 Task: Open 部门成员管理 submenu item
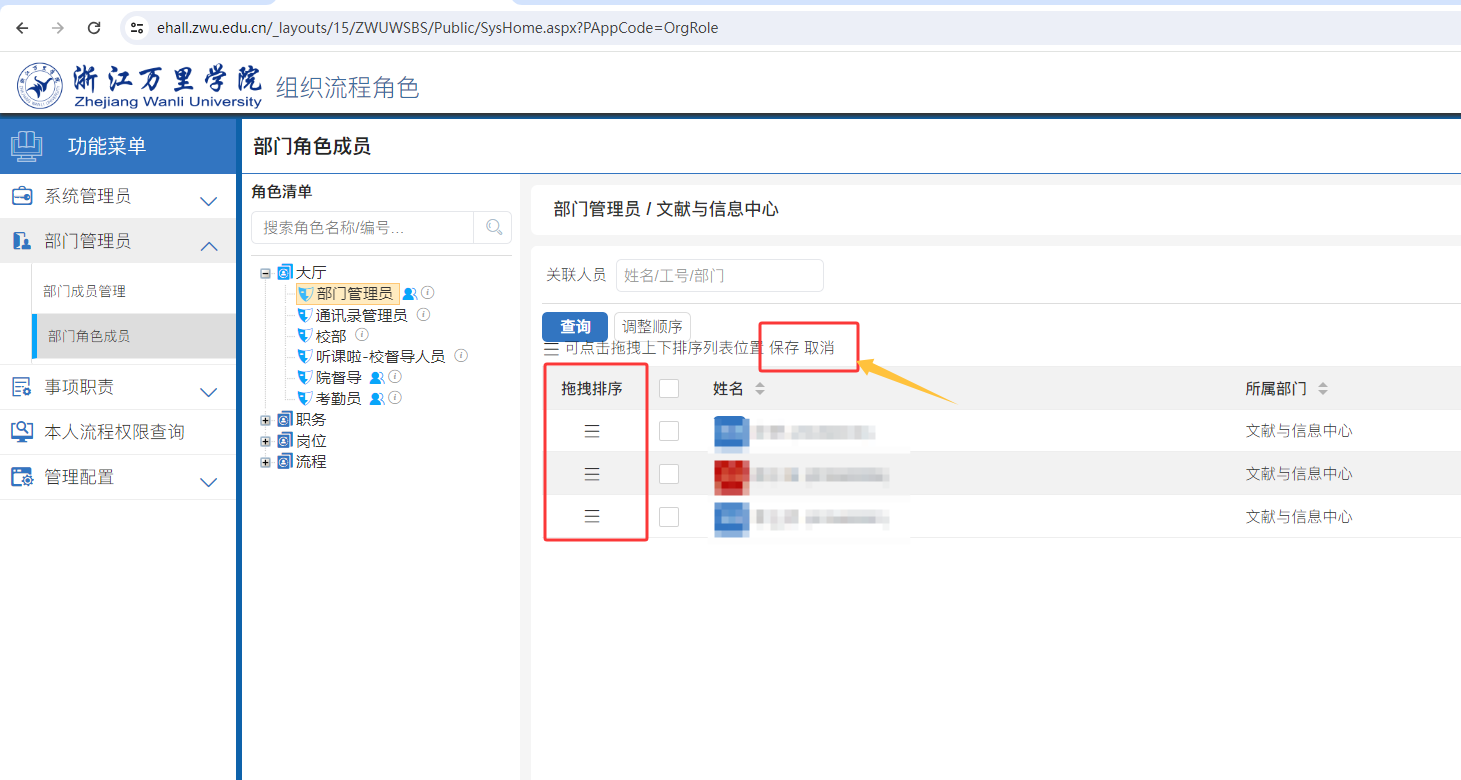pos(85,291)
